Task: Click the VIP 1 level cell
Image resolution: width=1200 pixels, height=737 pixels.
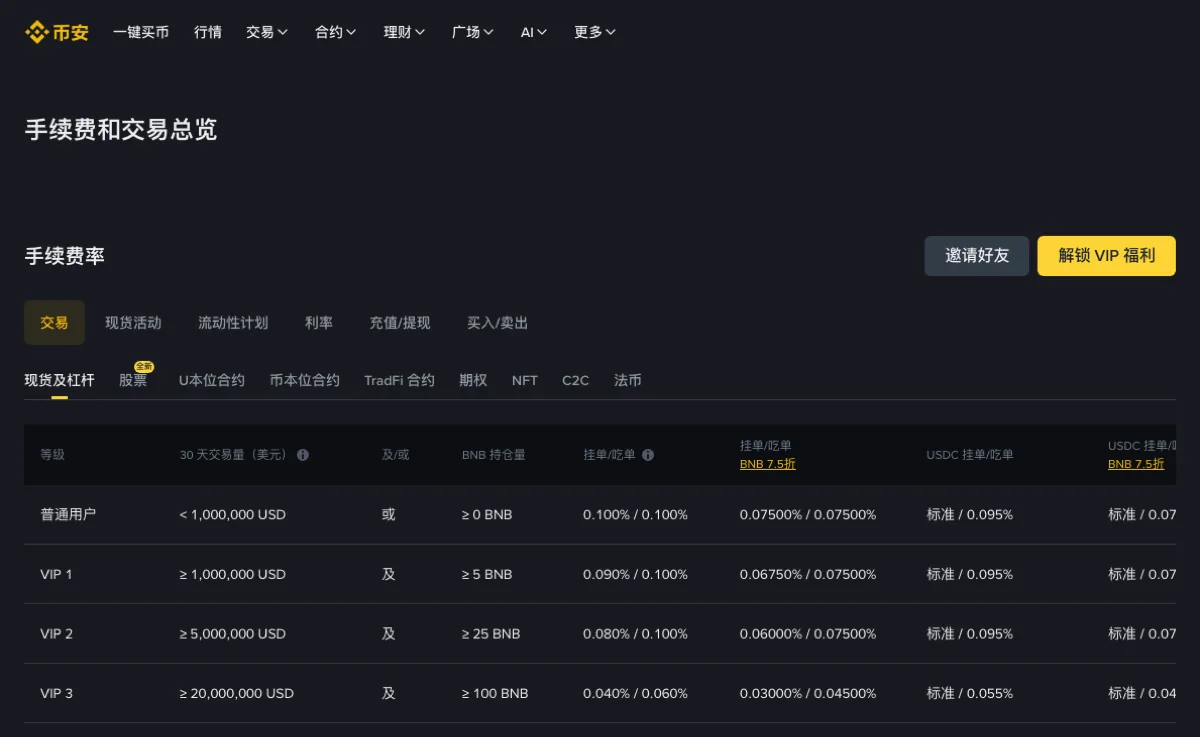Action: point(56,574)
